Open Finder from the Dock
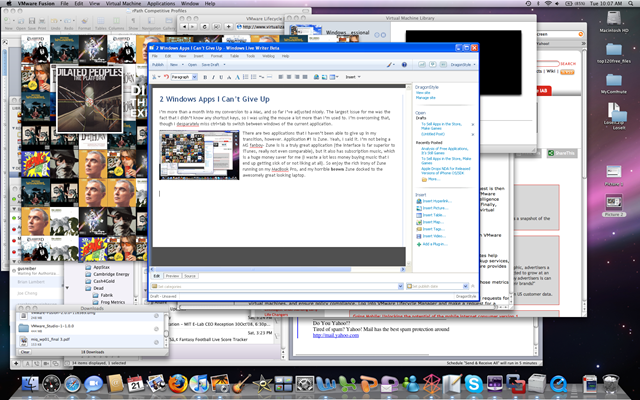The height and width of the screenshot is (400, 640). pos(30,384)
